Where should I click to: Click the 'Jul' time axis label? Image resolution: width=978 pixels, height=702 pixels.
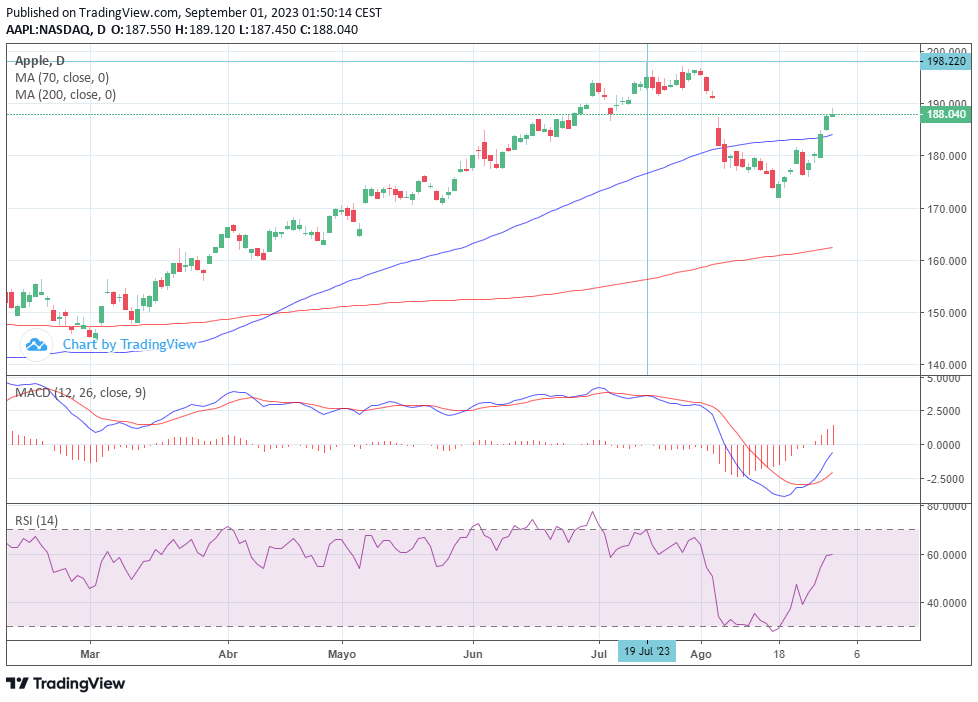pos(599,654)
